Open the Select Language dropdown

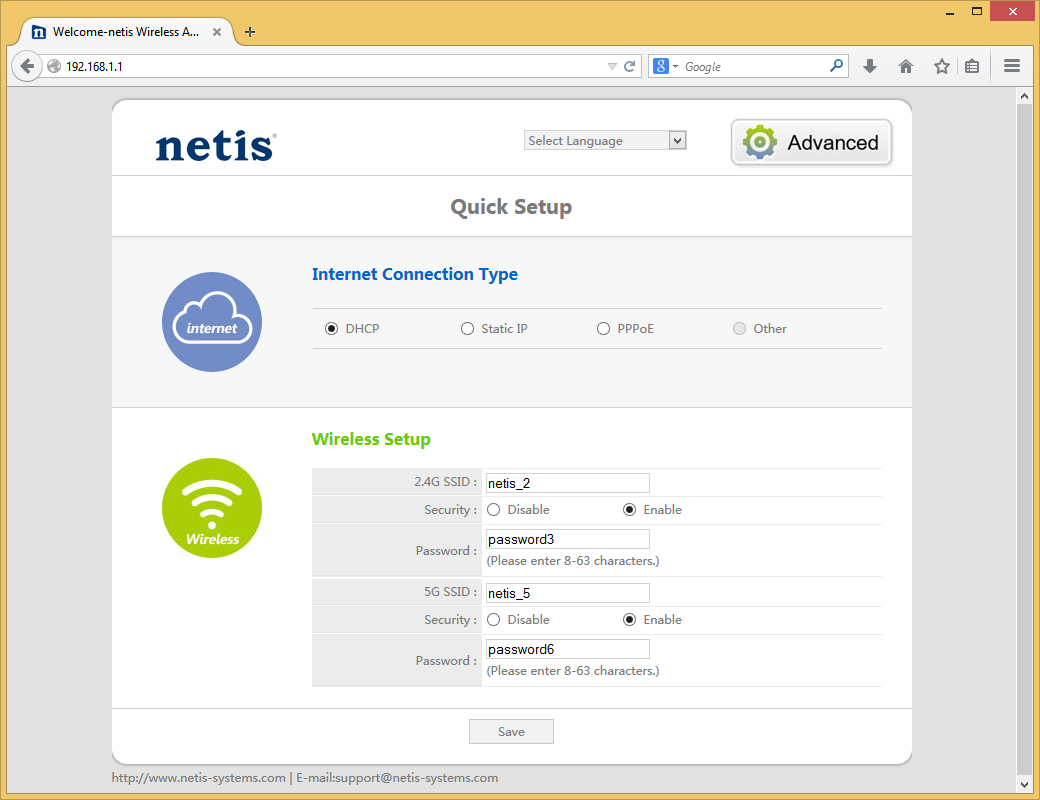[605, 141]
